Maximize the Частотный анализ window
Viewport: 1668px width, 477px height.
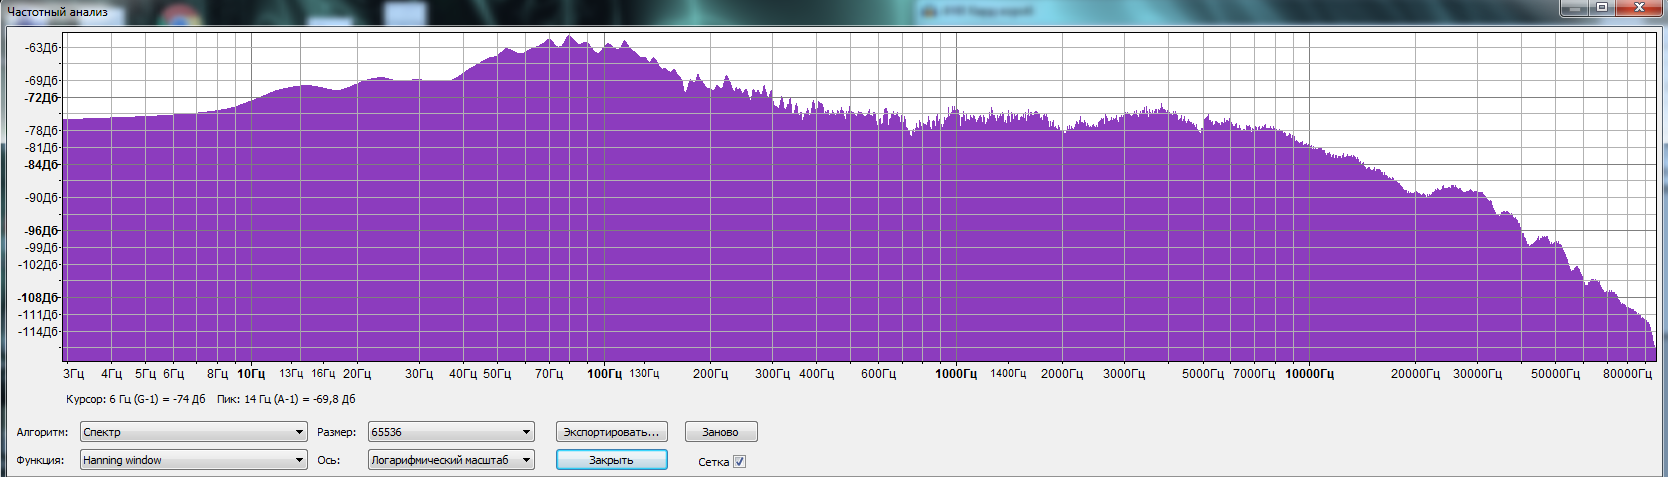click(x=1602, y=7)
